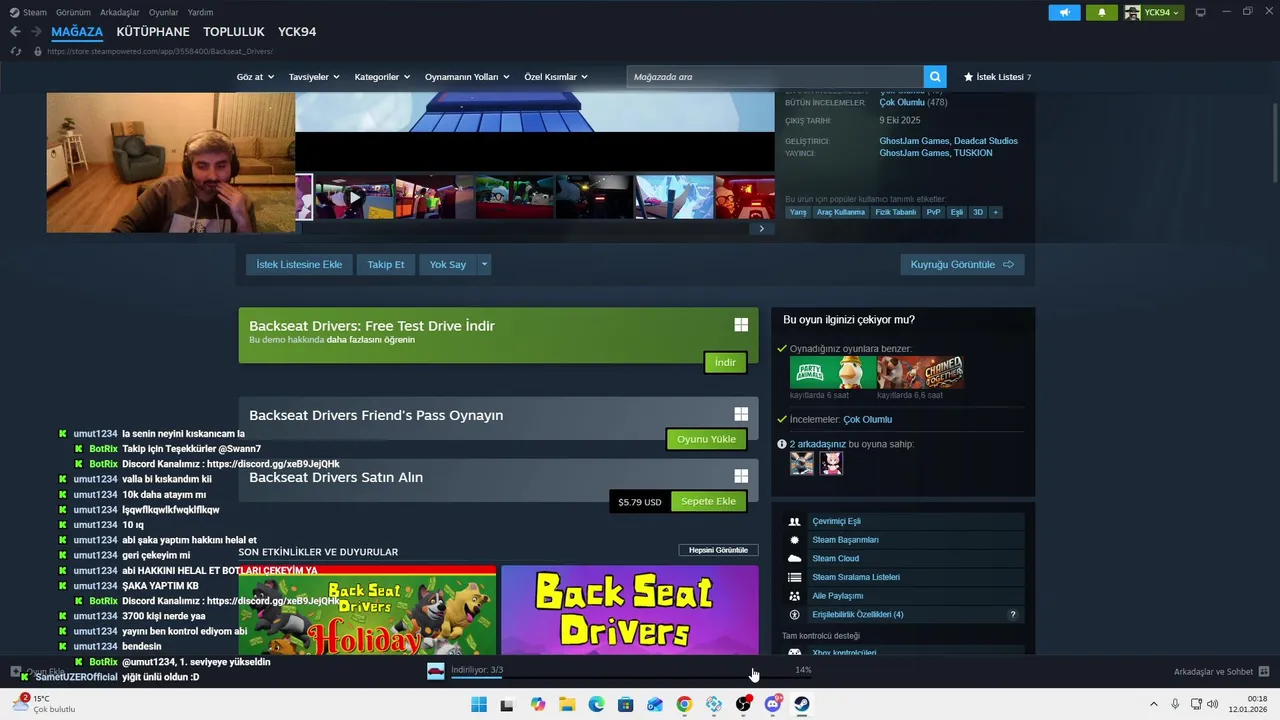Open the Steam menu

pos(29,12)
